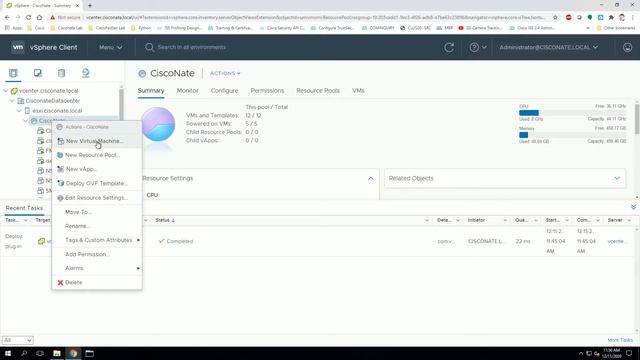Open Task View on taskbar
Image resolution: width=640 pixels, height=360 pixels.
(x=40, y=353)
